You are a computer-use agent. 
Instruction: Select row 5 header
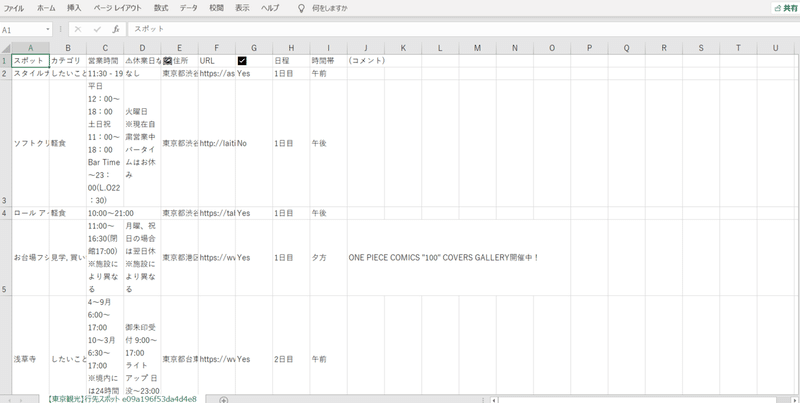point(6,258)
